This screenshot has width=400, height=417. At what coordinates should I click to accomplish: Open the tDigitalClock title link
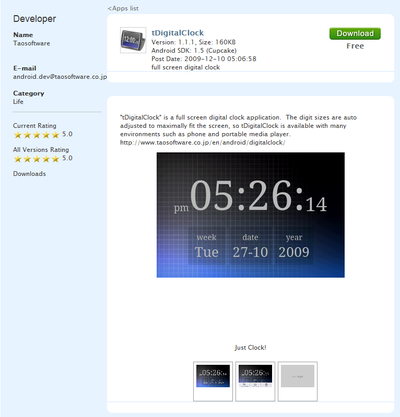click(x=178, y=33)
